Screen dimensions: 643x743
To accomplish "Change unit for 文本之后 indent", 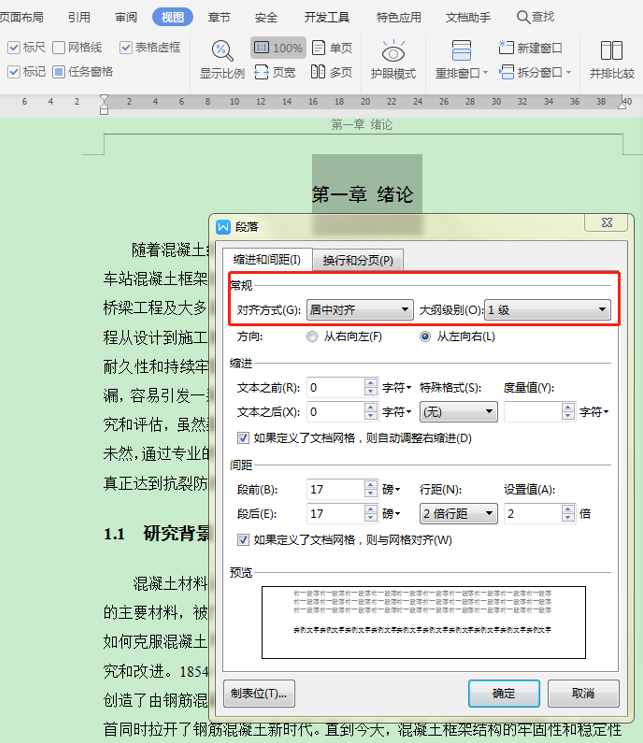I will [397, 412].
